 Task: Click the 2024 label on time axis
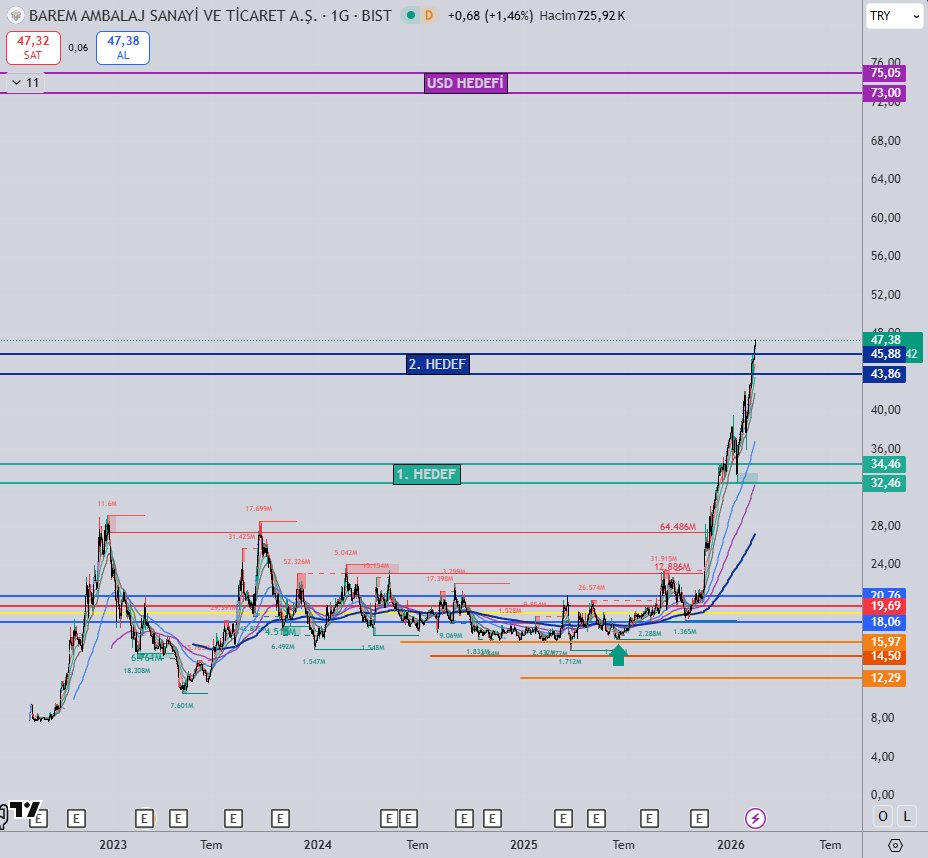coord(318,845)
